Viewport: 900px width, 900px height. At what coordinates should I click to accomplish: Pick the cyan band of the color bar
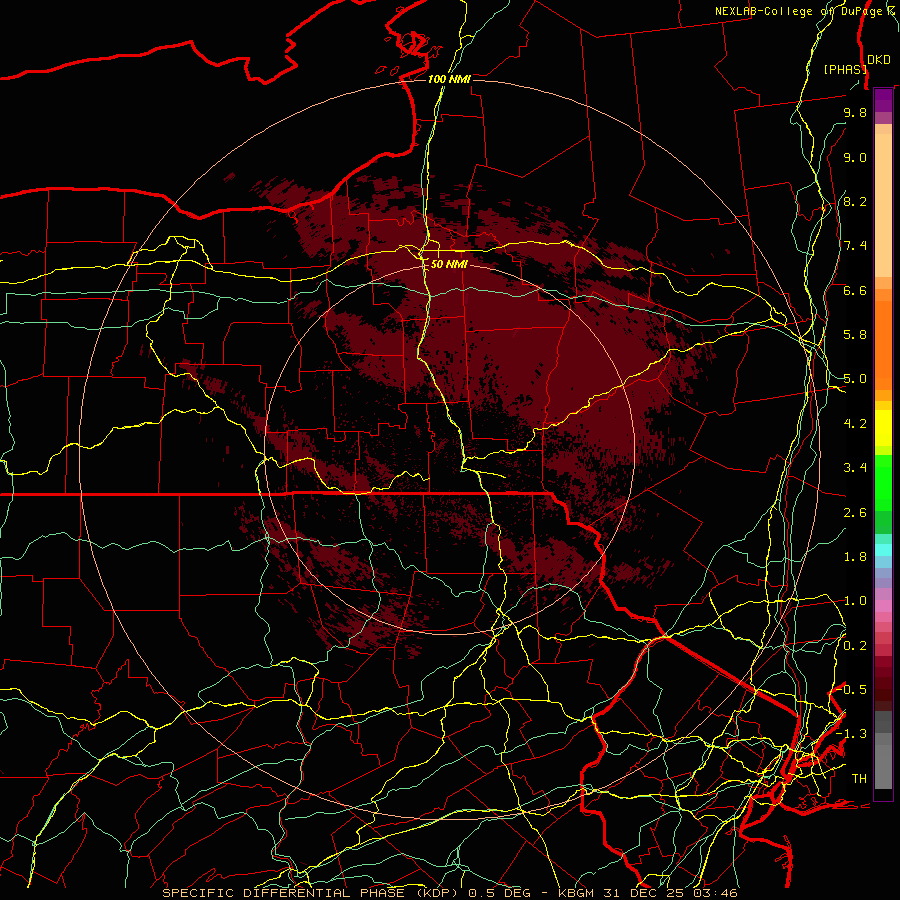[x=883, y=549]
